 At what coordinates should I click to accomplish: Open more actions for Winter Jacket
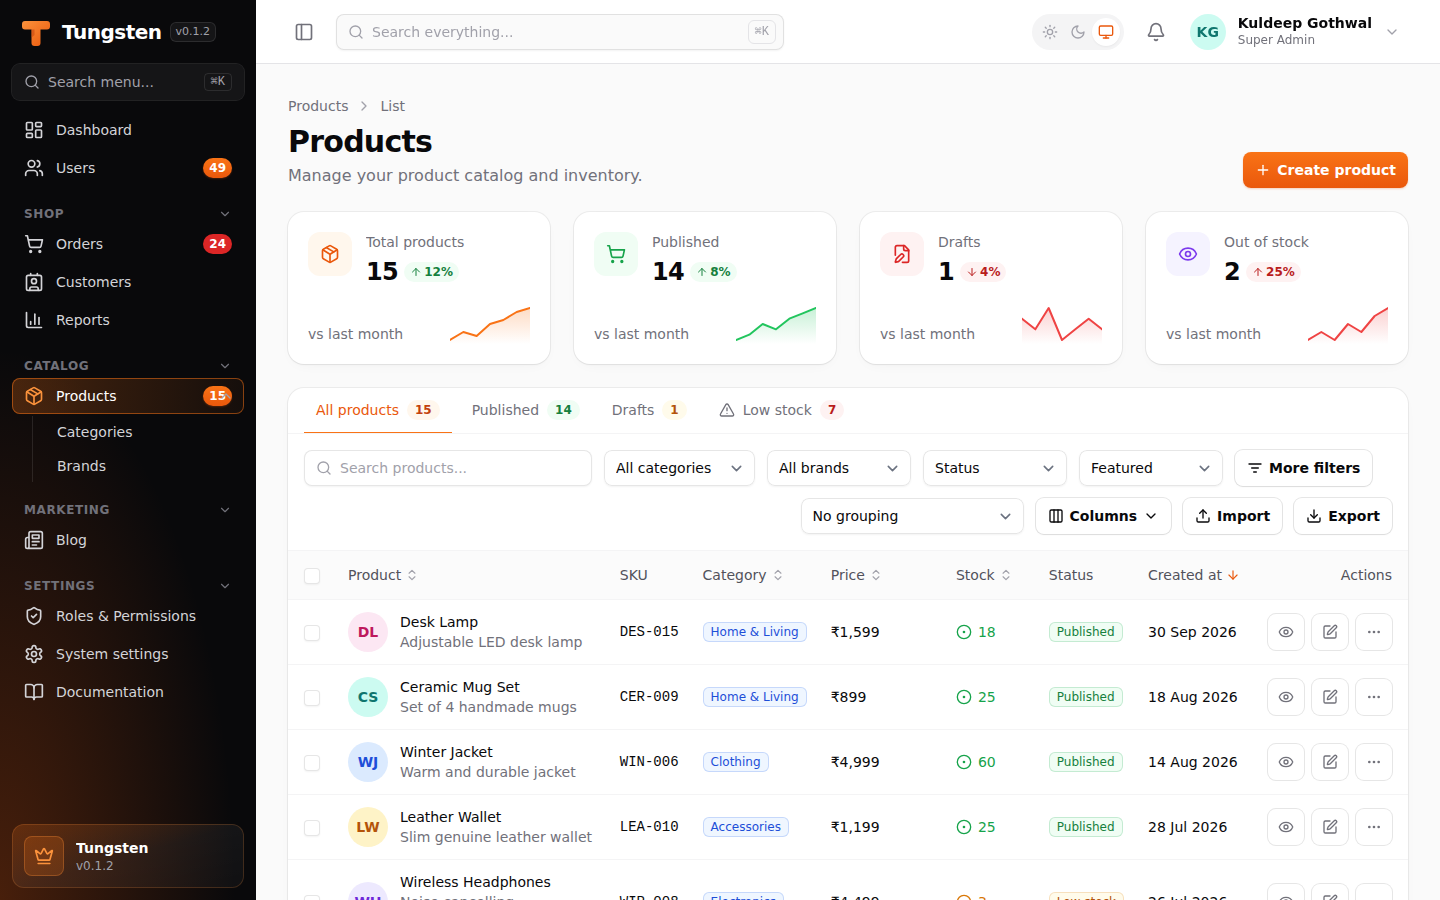click(1374, 762)
